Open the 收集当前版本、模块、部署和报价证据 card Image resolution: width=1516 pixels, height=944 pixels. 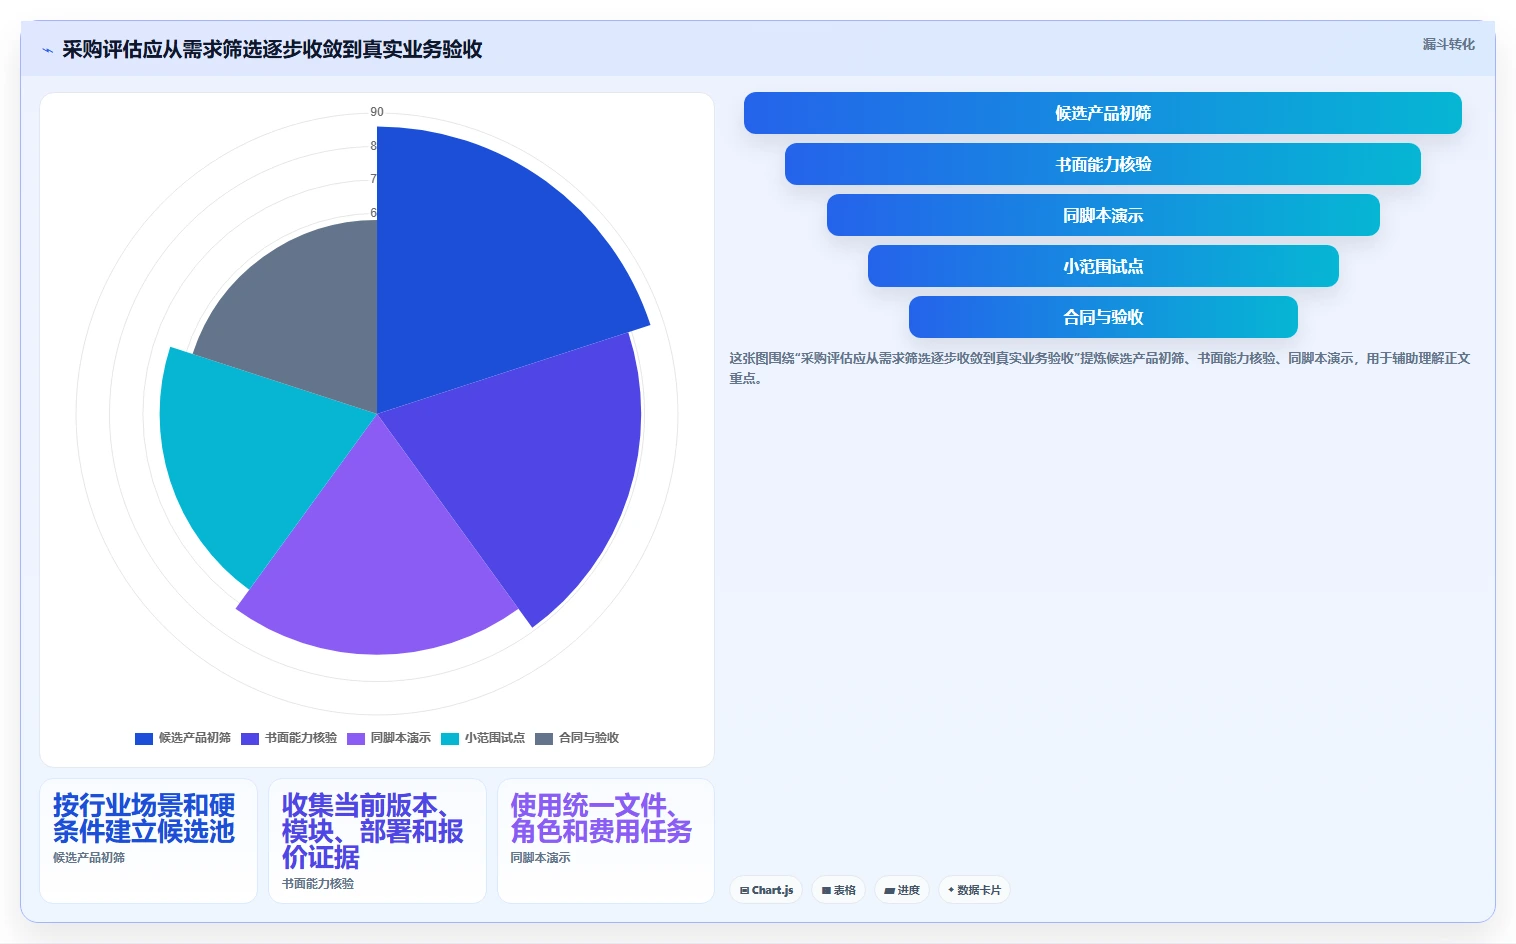coord(377,841)
